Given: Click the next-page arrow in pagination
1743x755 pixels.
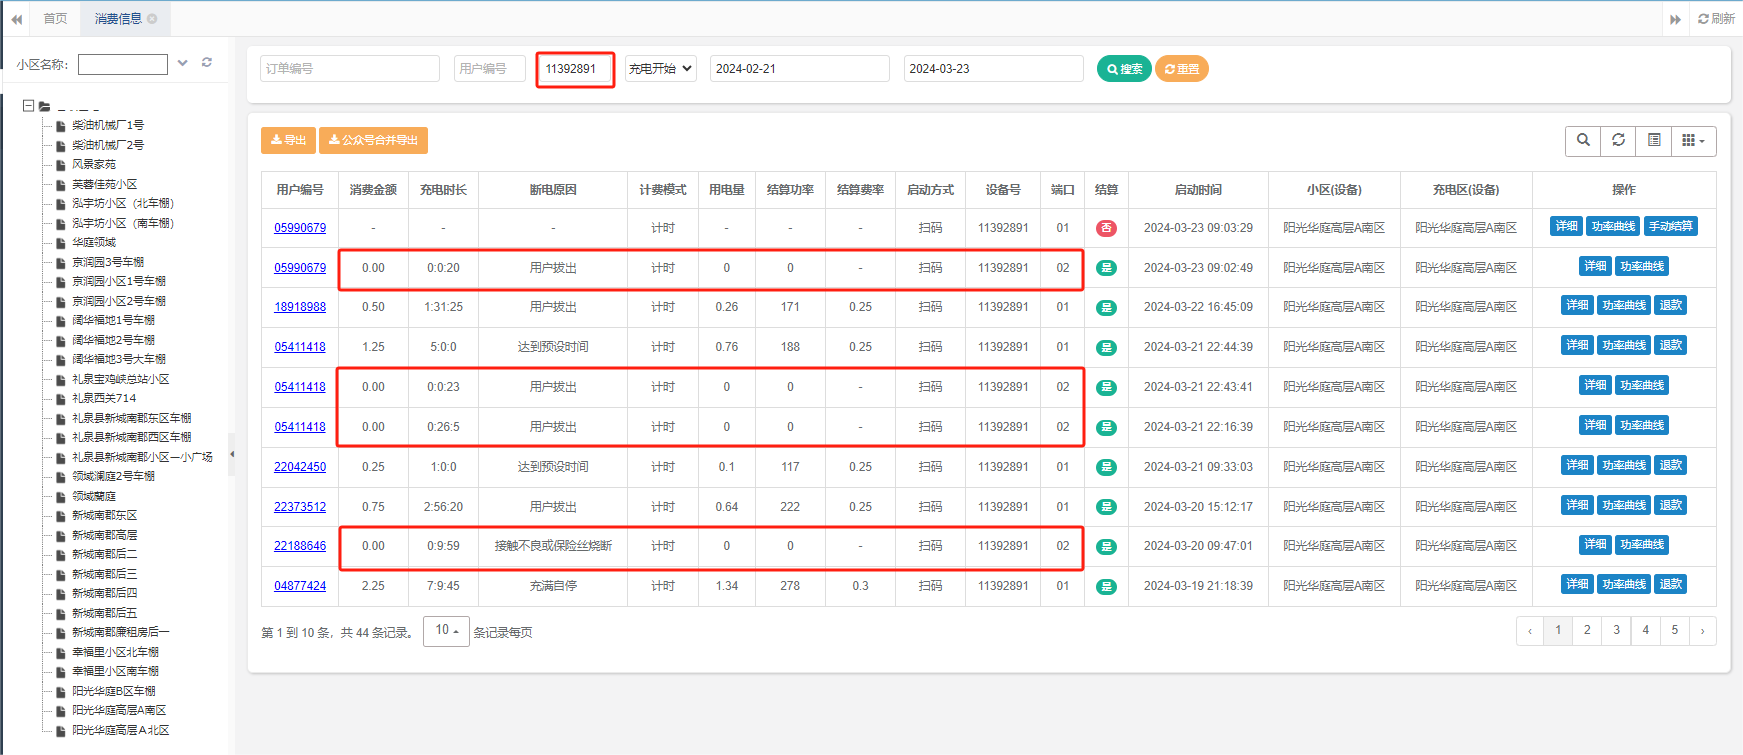Looking at the screenshot, I should [x=1703, y=631].
